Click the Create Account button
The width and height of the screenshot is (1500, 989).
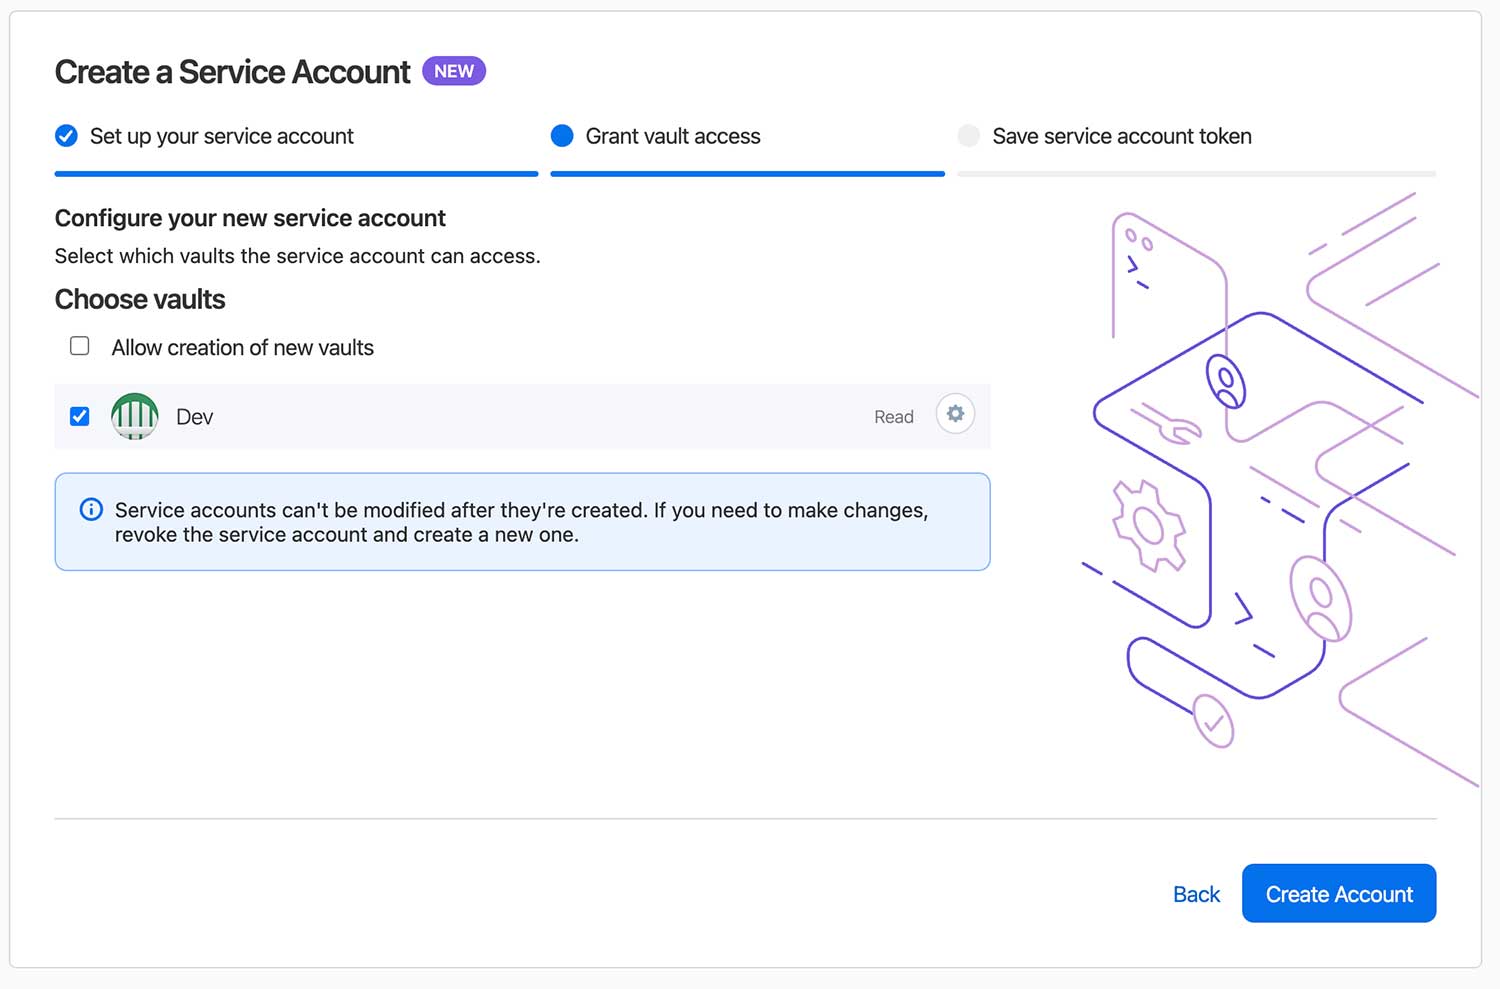coord(1339,893)
